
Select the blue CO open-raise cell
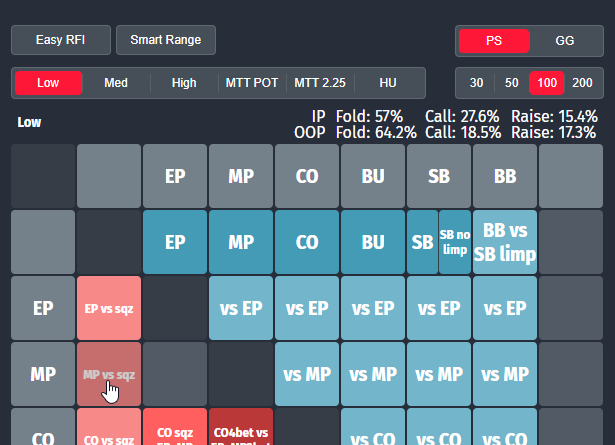click(x=307, y=242)
